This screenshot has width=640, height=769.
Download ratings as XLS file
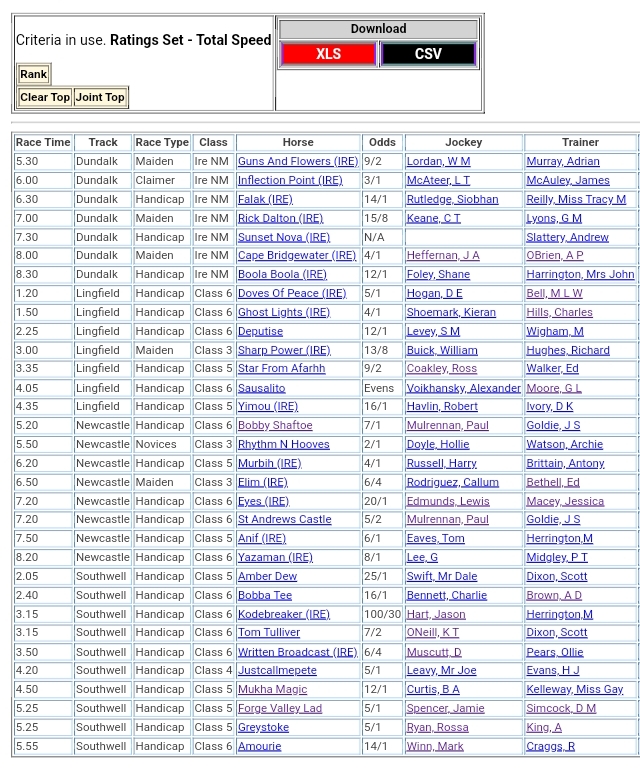point(328,54)
